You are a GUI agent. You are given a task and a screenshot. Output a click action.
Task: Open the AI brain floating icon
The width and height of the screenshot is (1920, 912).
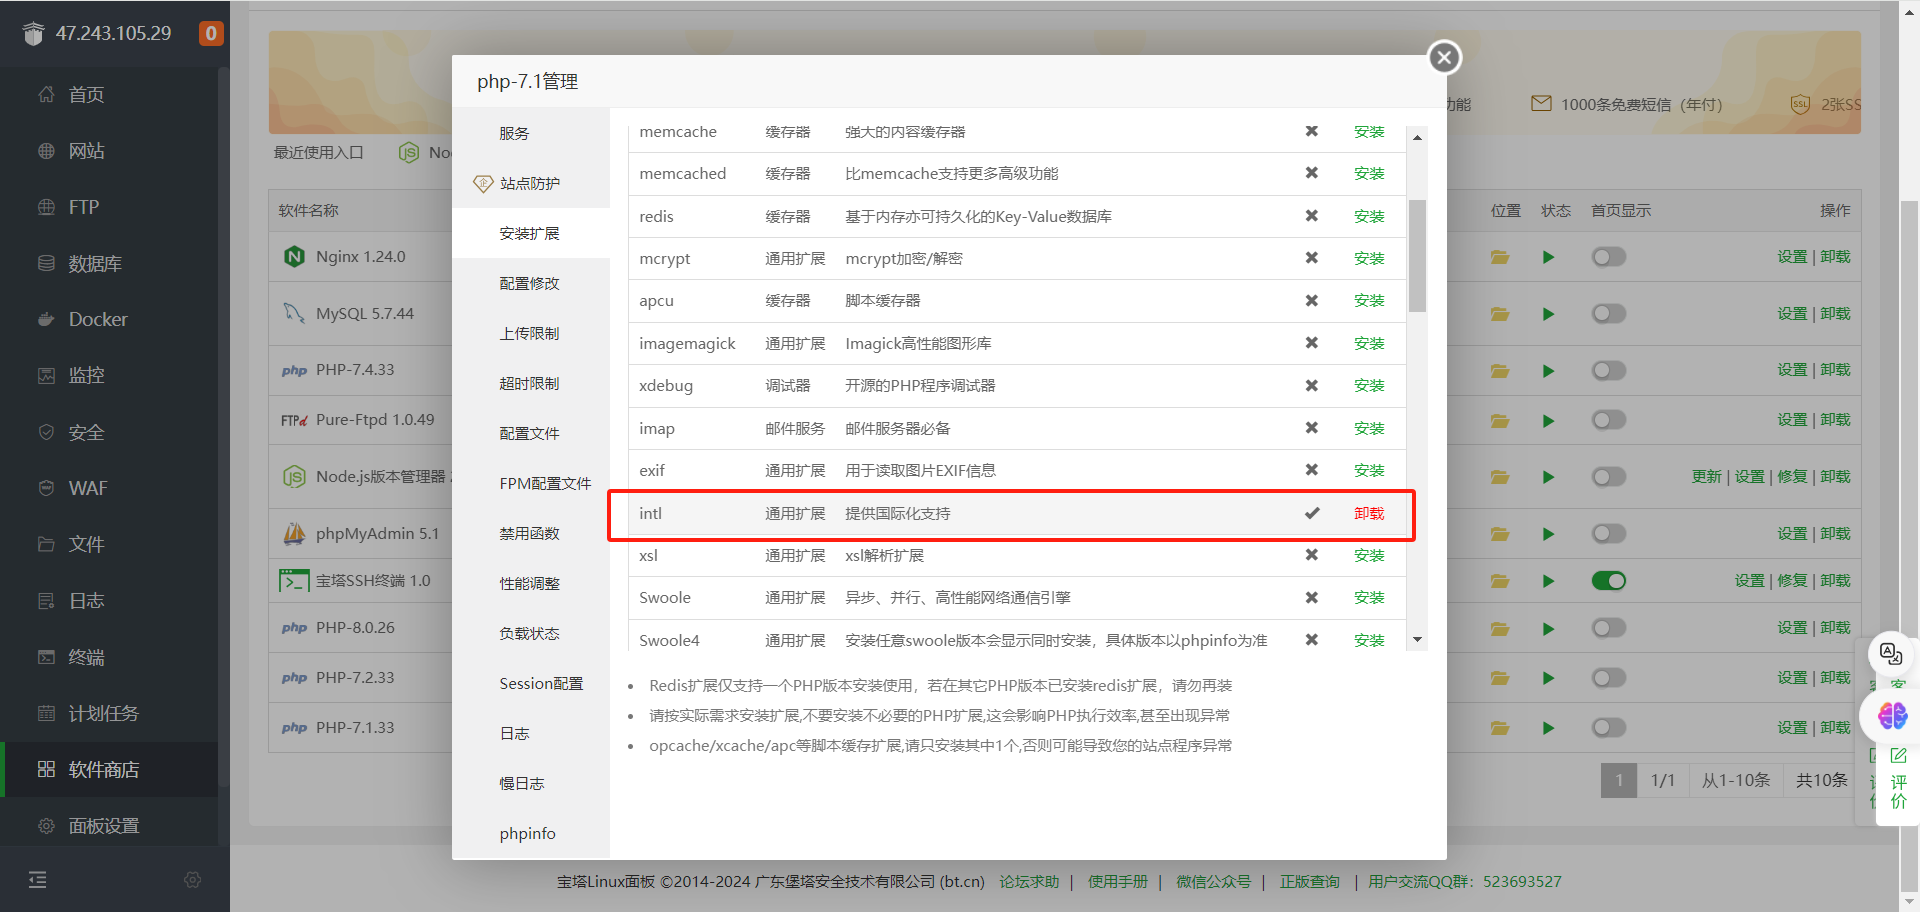tap(1891, 716)
